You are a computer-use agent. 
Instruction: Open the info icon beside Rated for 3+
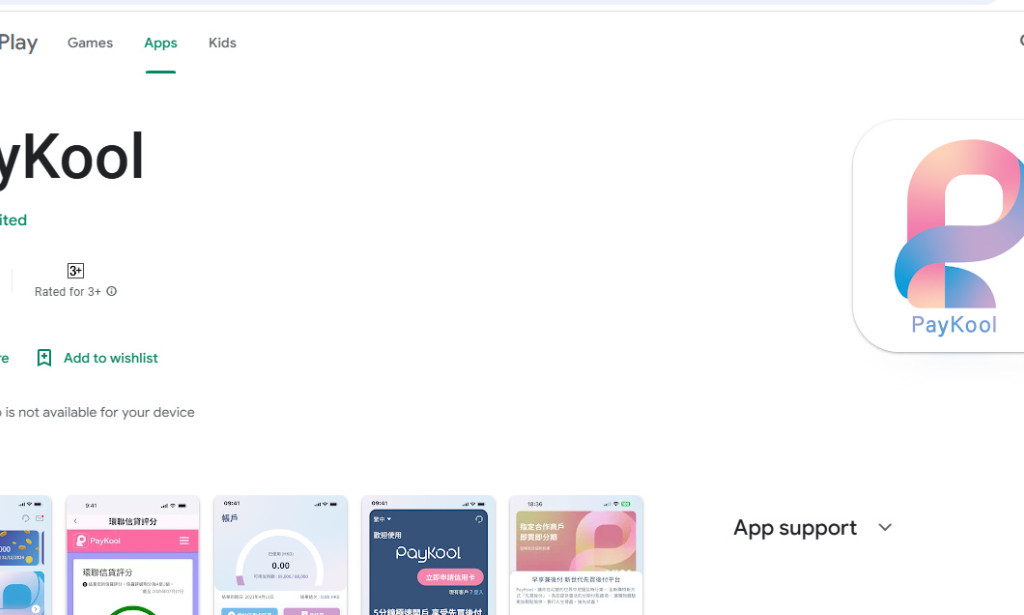(x=112, y=292)
